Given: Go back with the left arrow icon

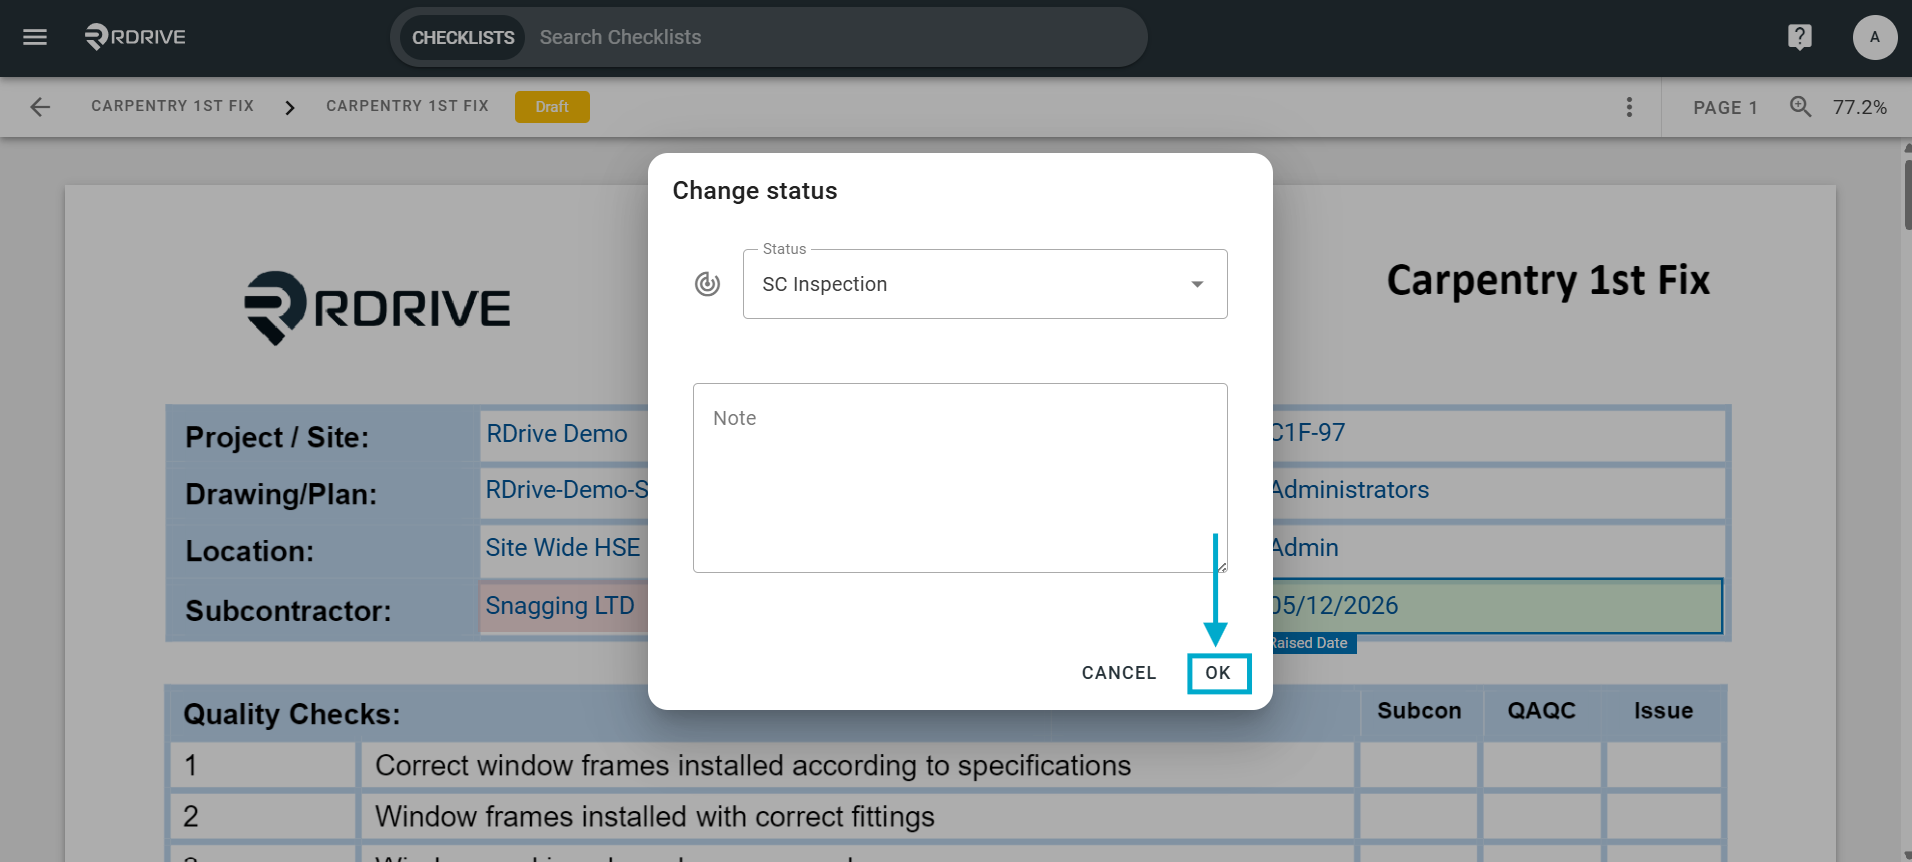Looking at the screenshot, I should 40,107.
